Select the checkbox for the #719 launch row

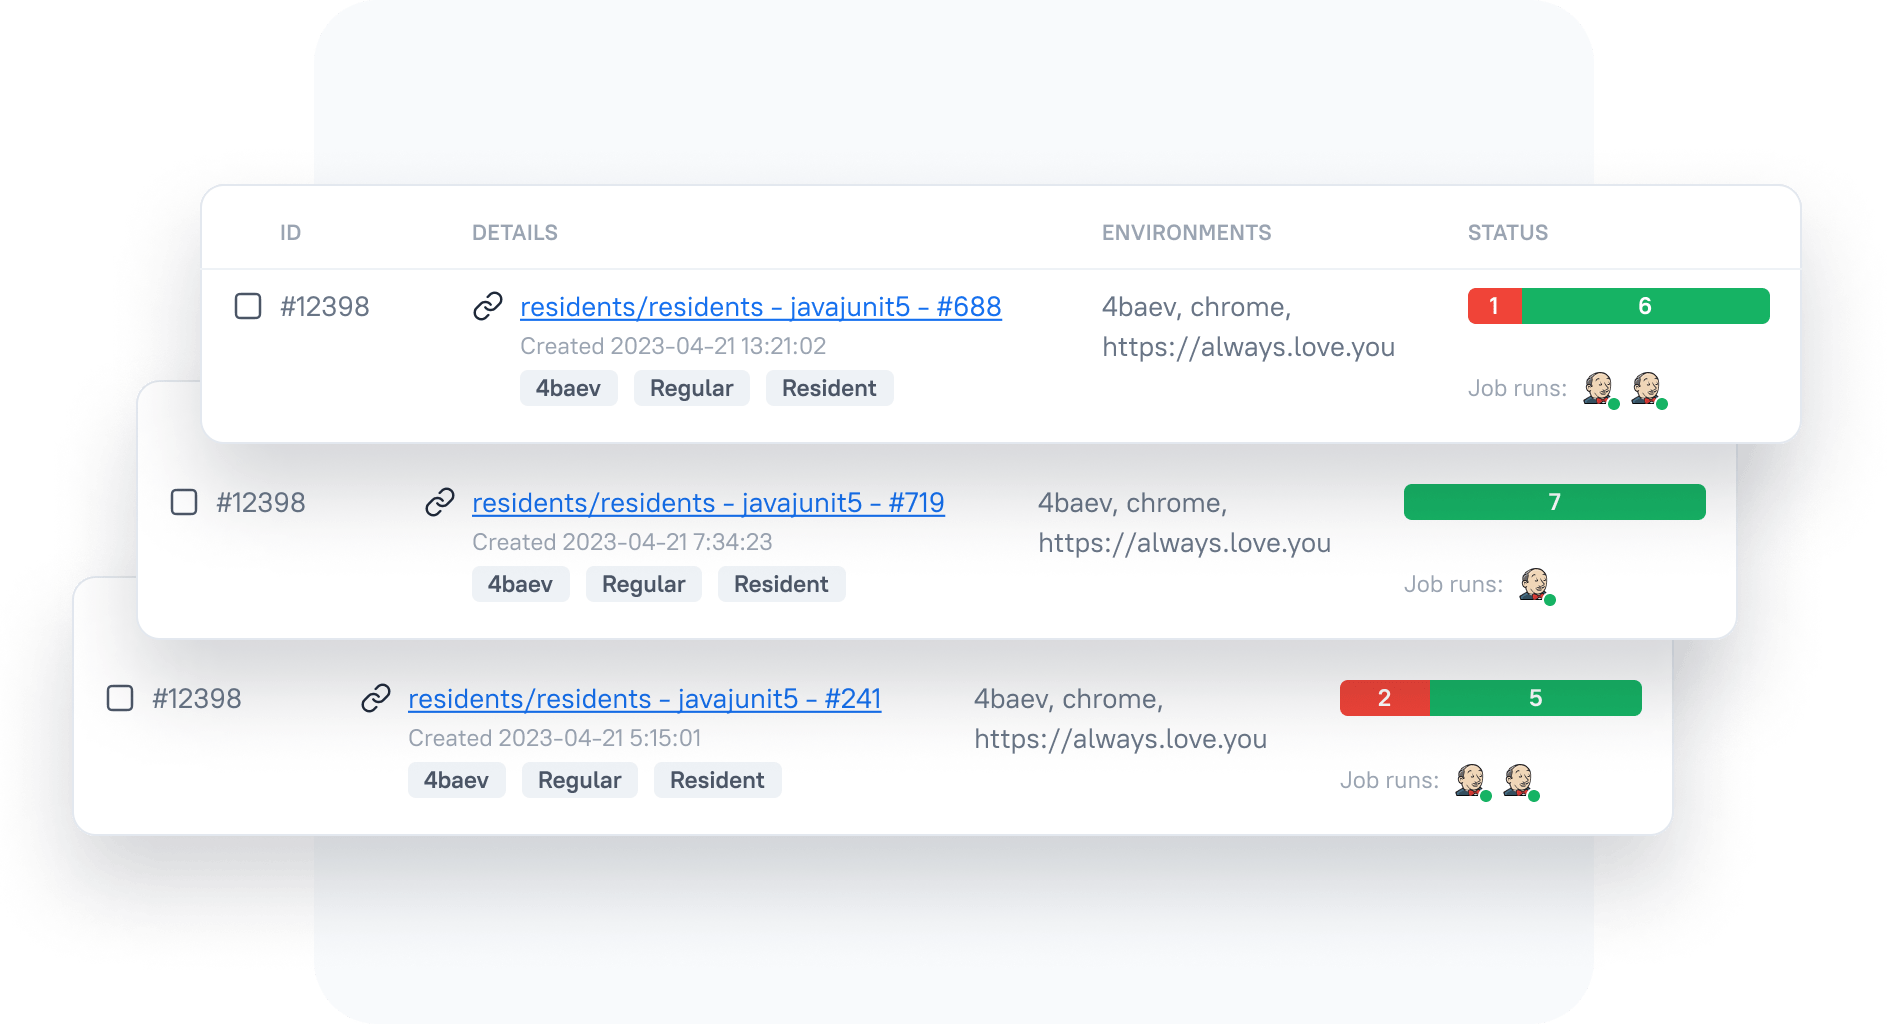coord(184,502)
